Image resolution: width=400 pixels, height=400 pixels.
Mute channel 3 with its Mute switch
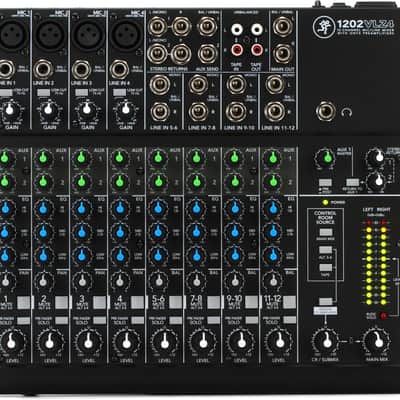click(99, 303)
